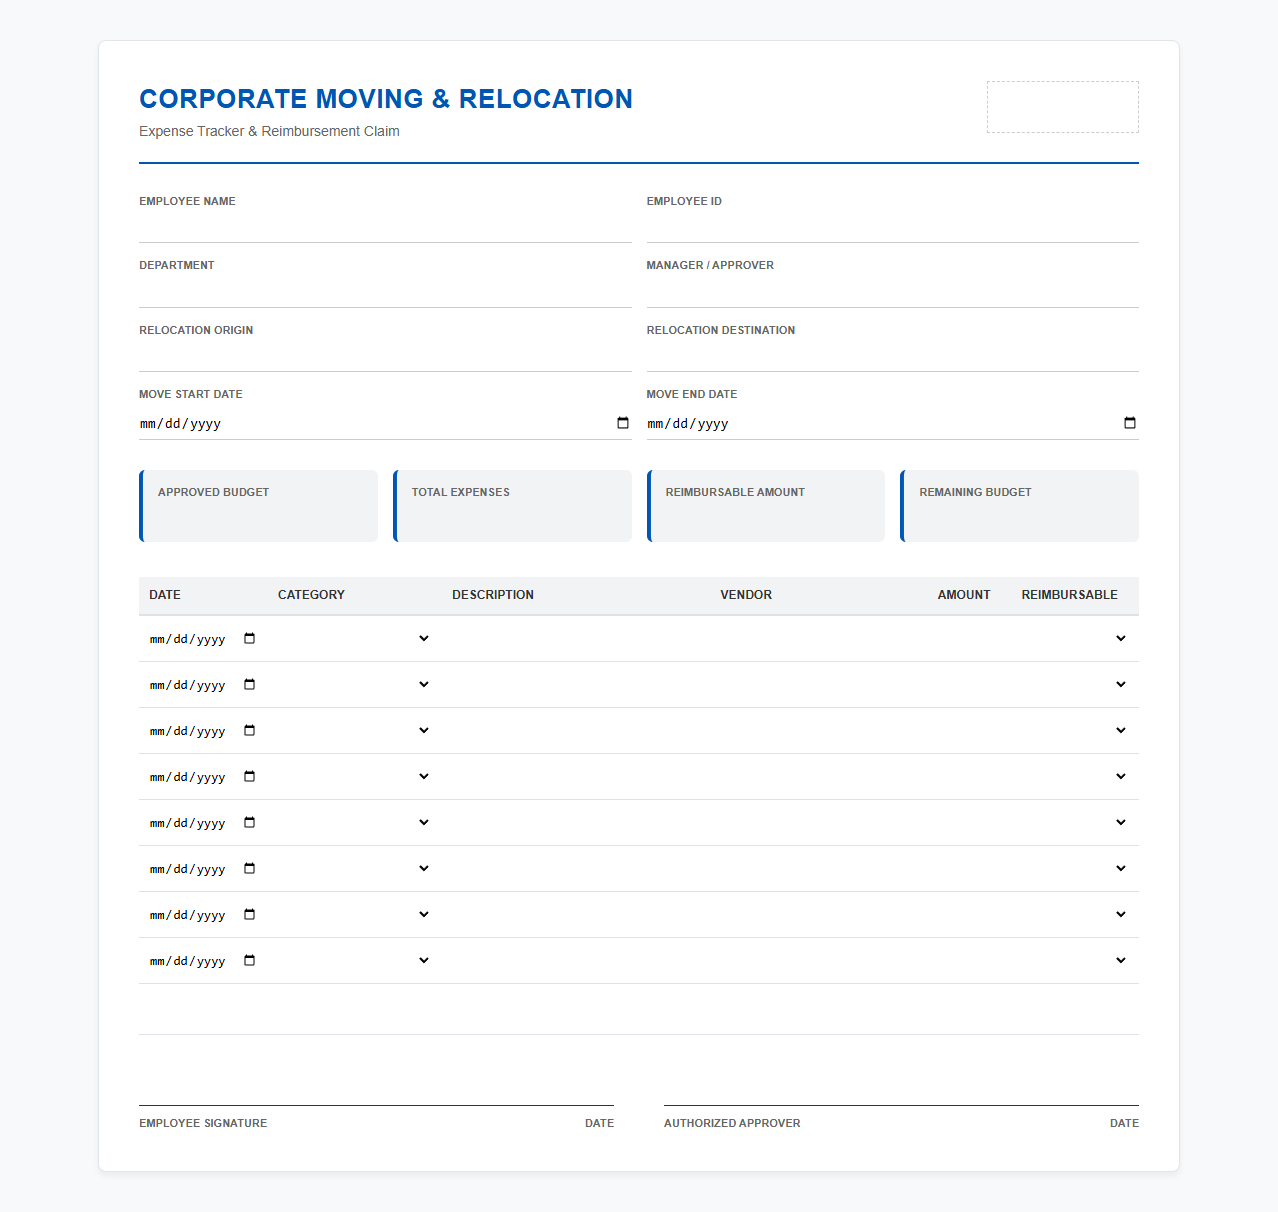Viewport: 1278px width, 1212px height.
Task: Expand Category dropdown in first expense row
Action: tap(355, 638)
